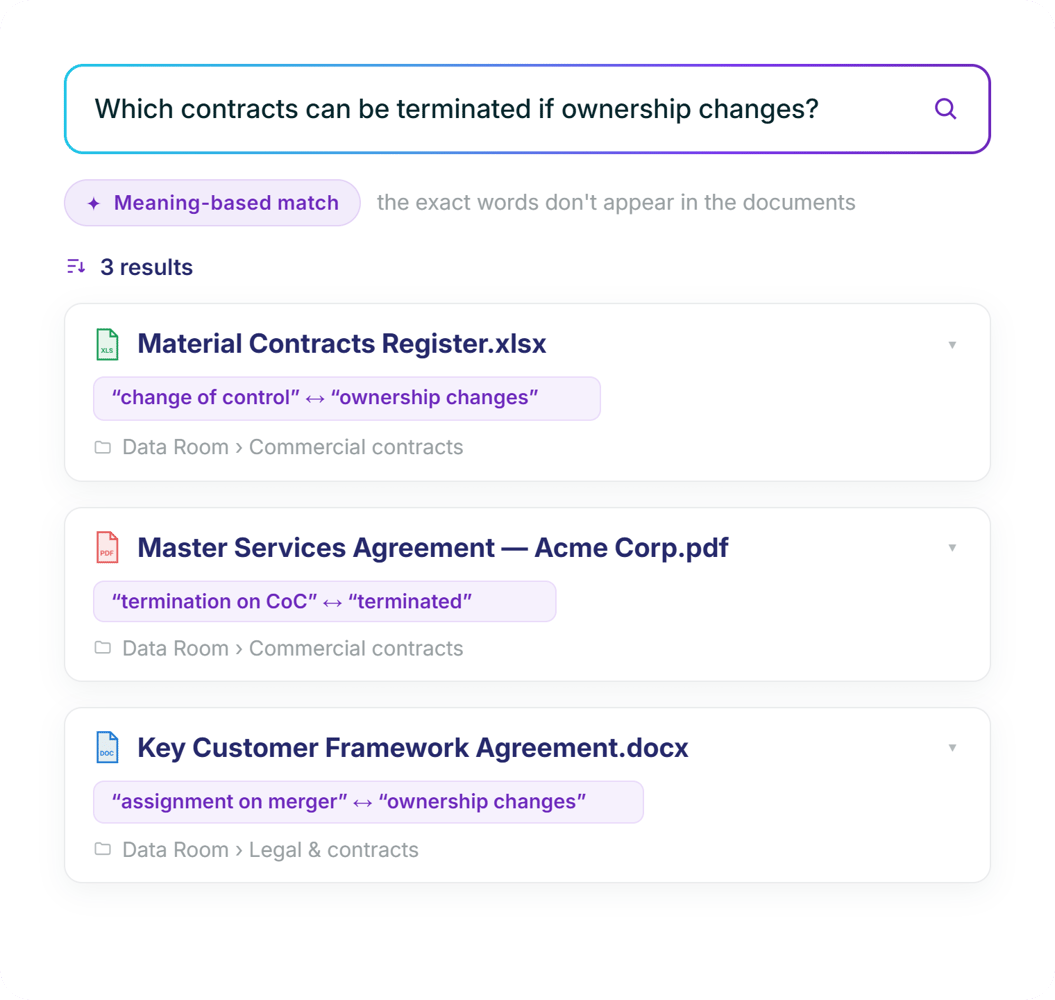The height and width of the screenshot is (1000, 1055).
Task: Open Master Services Agreement — Acme Corp.pdf
Action: click(433, 548)
